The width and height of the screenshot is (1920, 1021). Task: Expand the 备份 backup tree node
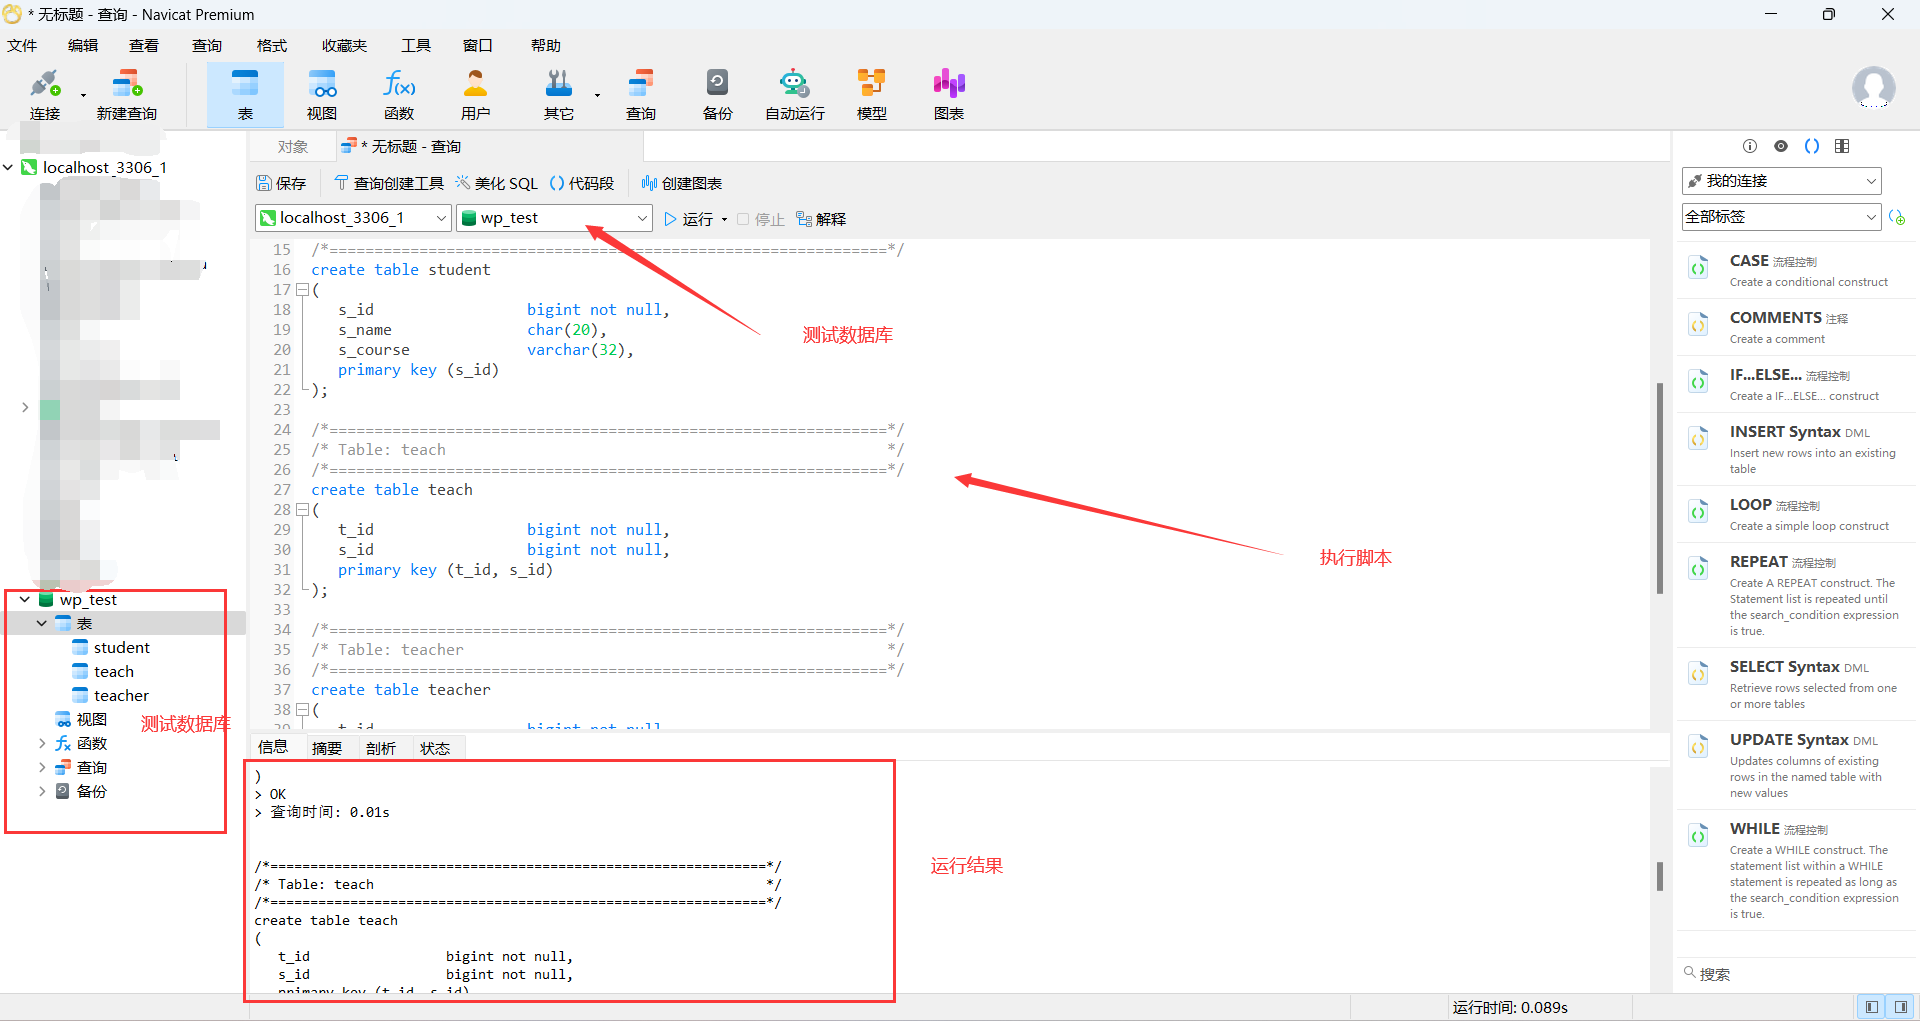coord(42,792)
